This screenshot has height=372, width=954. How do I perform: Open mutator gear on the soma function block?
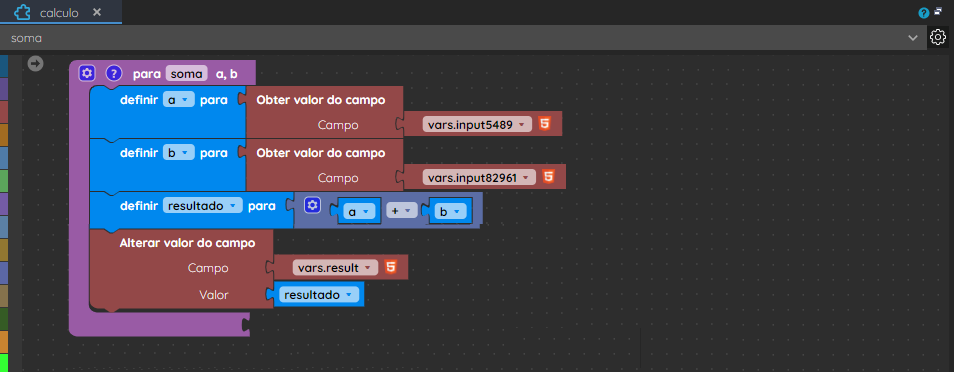coord(87,73)
